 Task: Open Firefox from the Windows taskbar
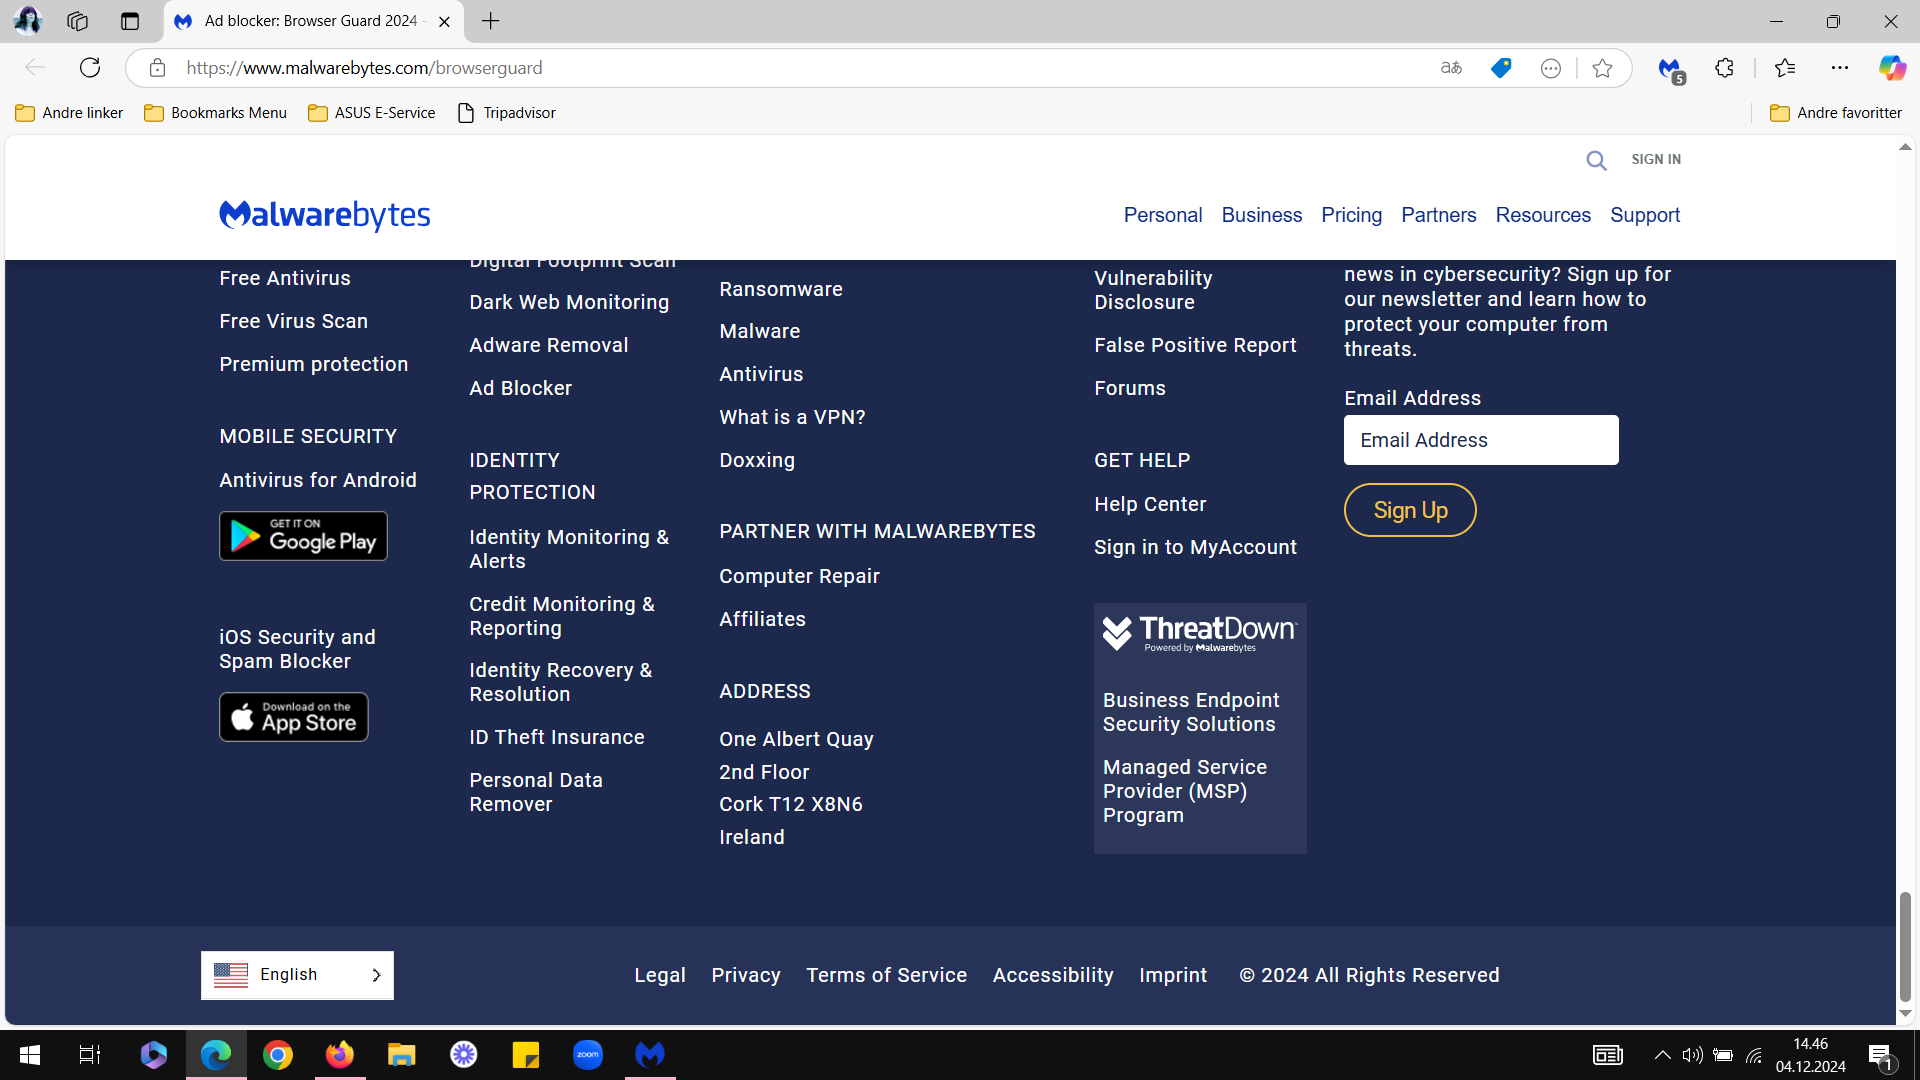[x=340, y=1055]
